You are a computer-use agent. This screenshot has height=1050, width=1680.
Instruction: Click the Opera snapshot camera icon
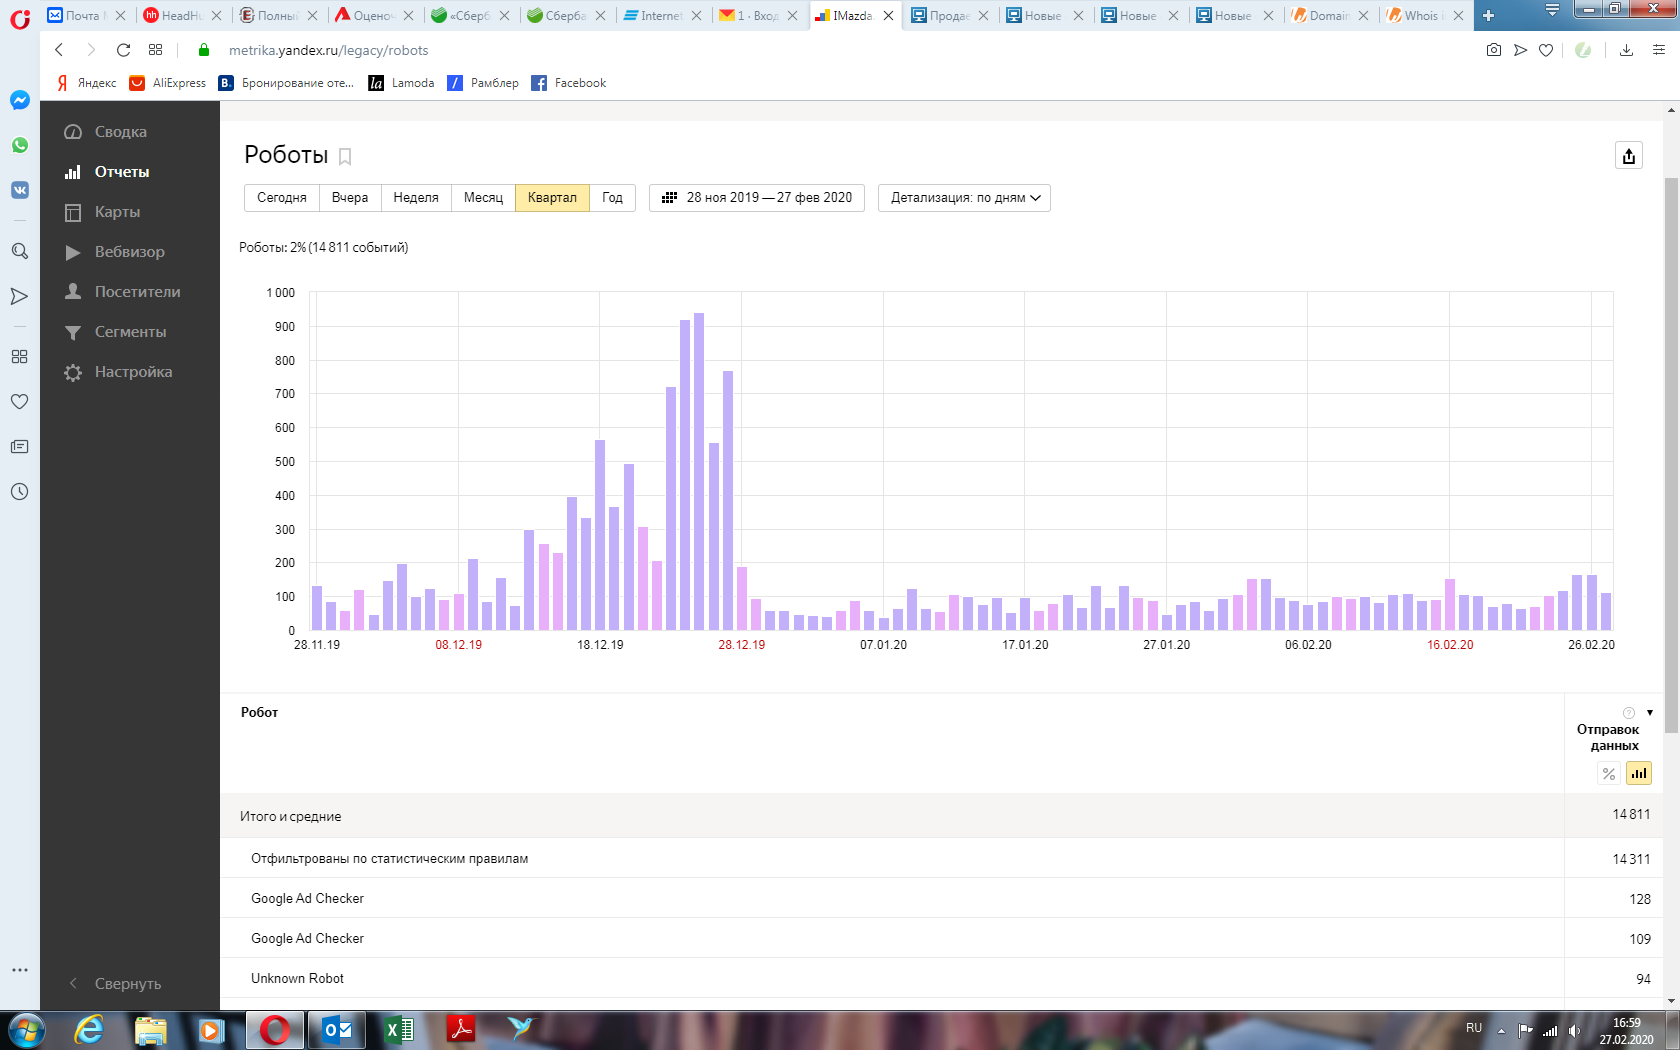(1493, 50)
